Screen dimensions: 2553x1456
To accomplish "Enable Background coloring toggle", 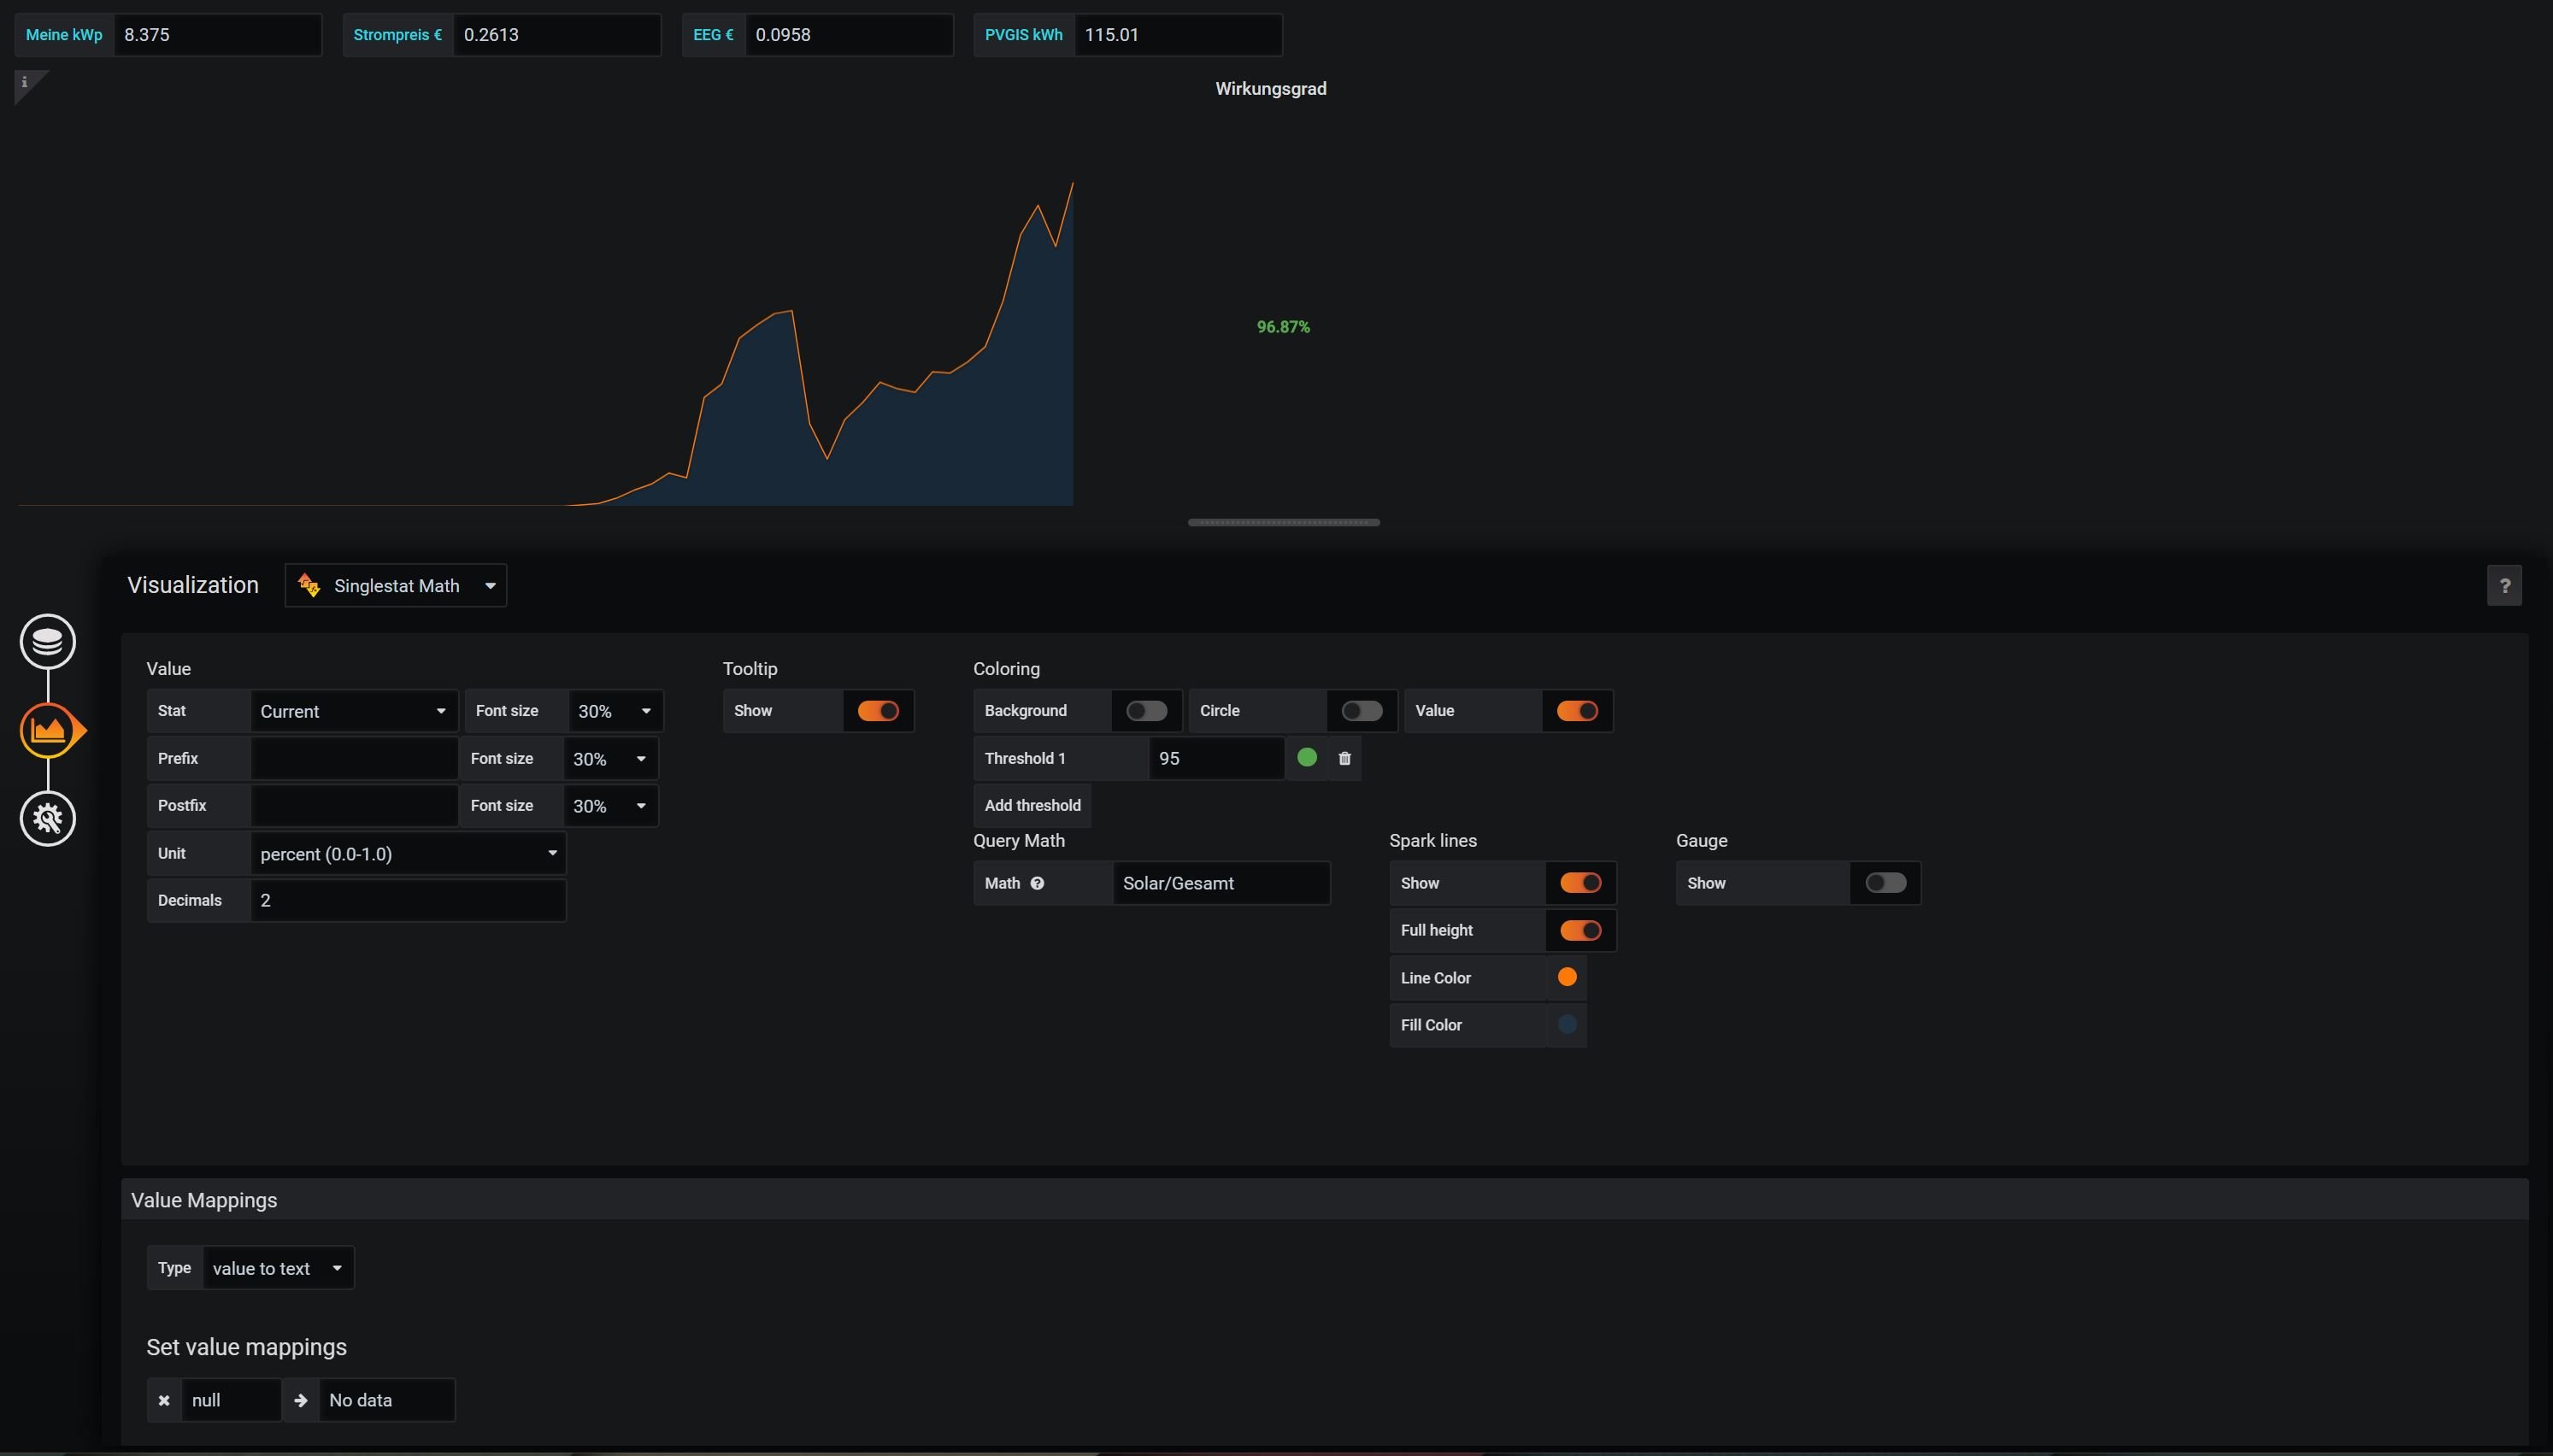I will (x=1145, y=711).
